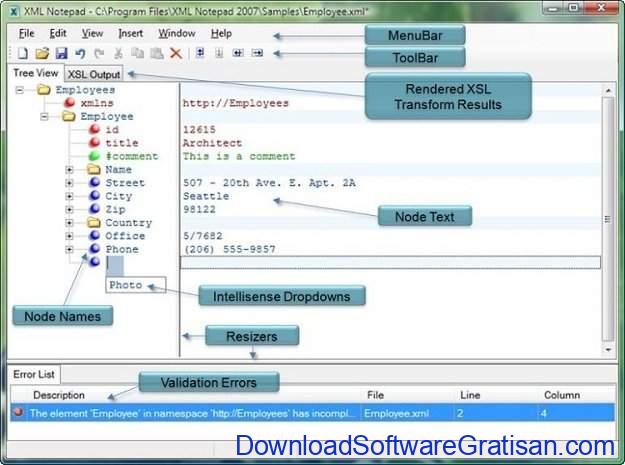Expand the Zip node
This screenshot has height=465, width=625.
pos(69,209)
